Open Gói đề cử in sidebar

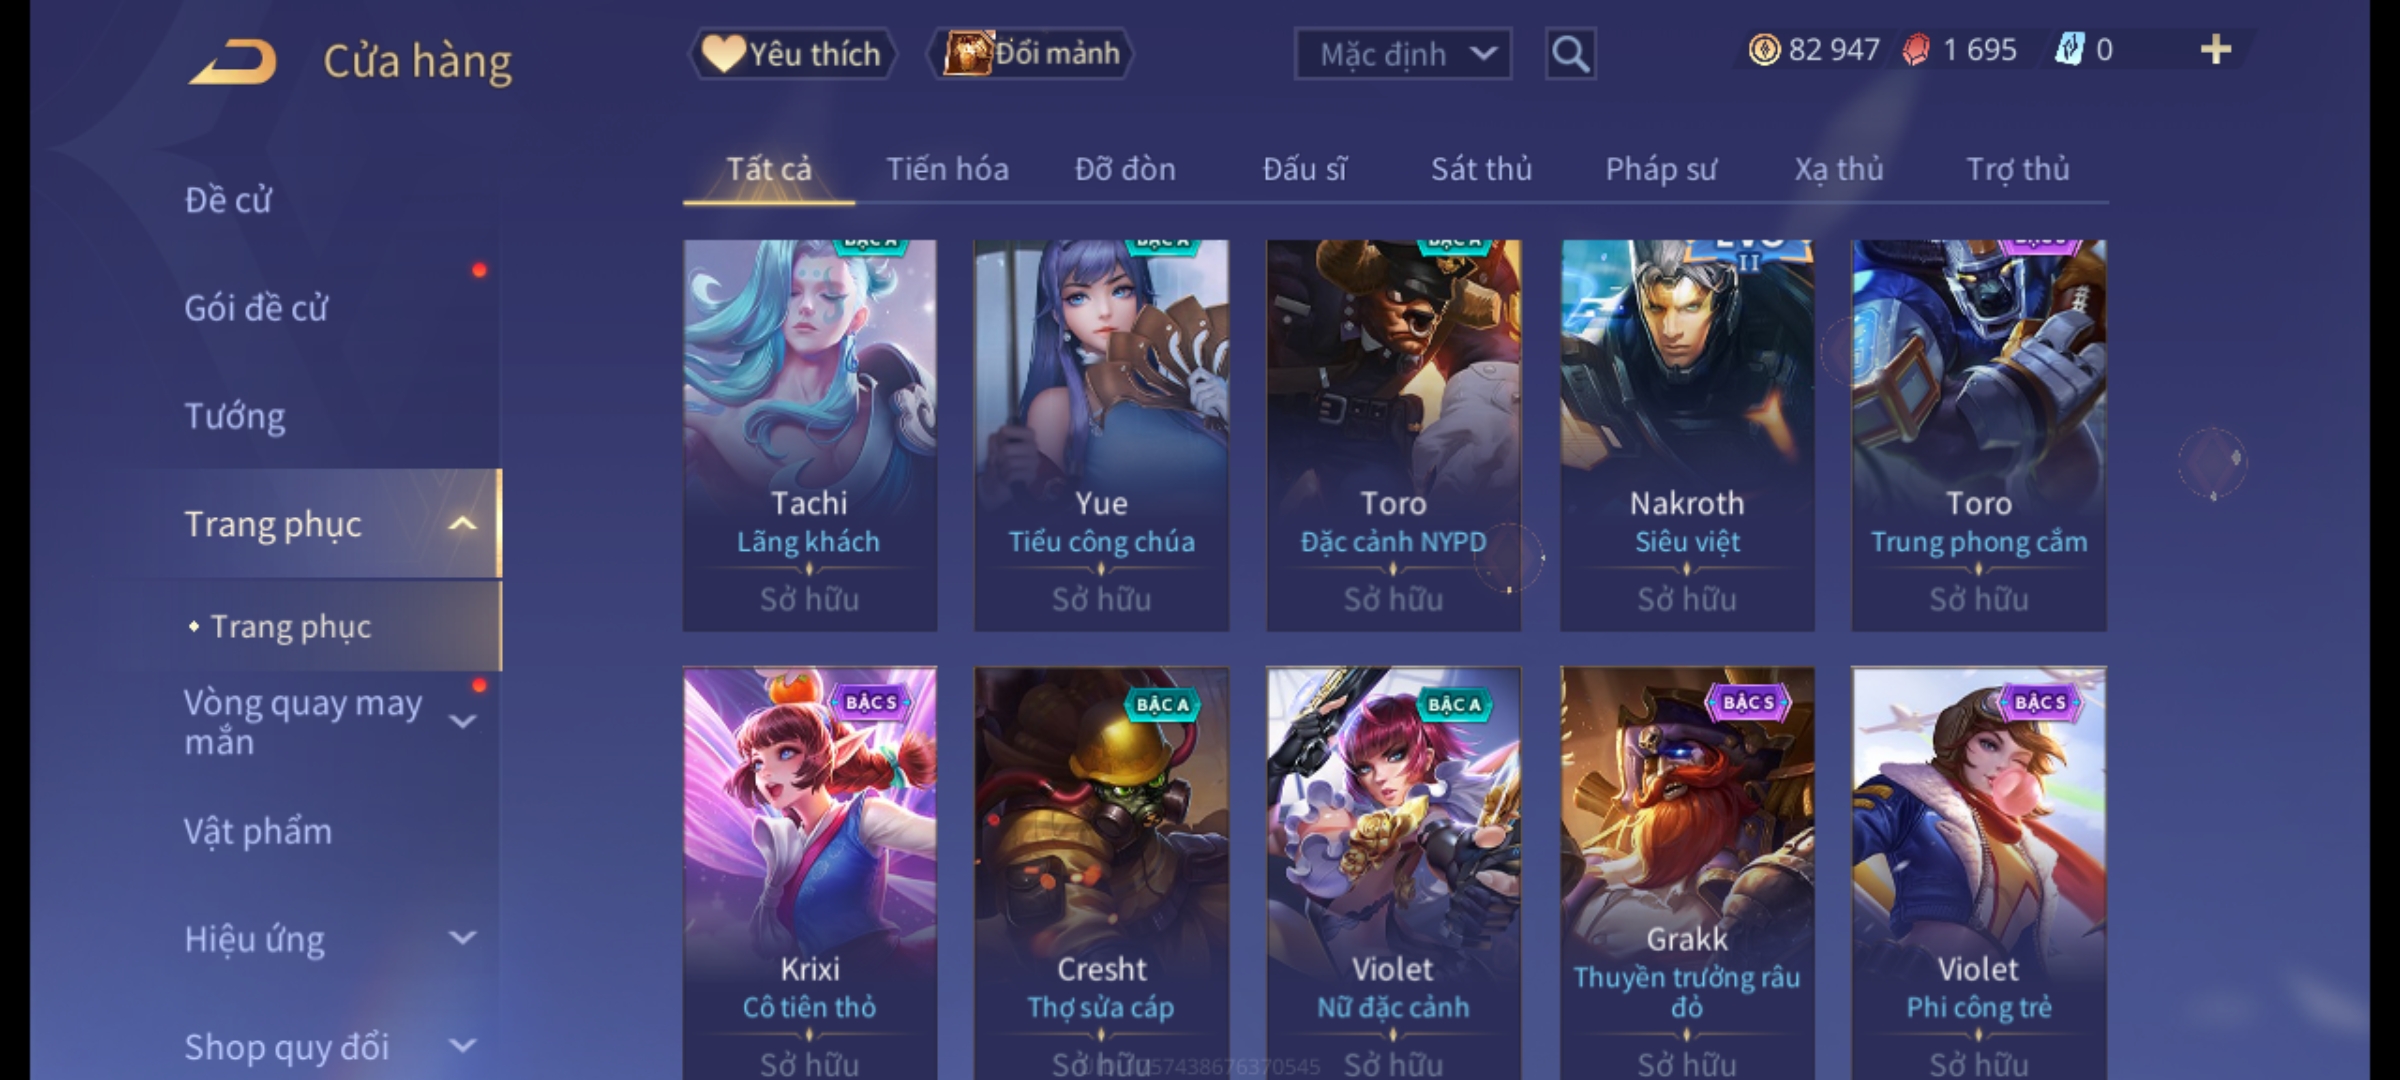pos(256,308)
